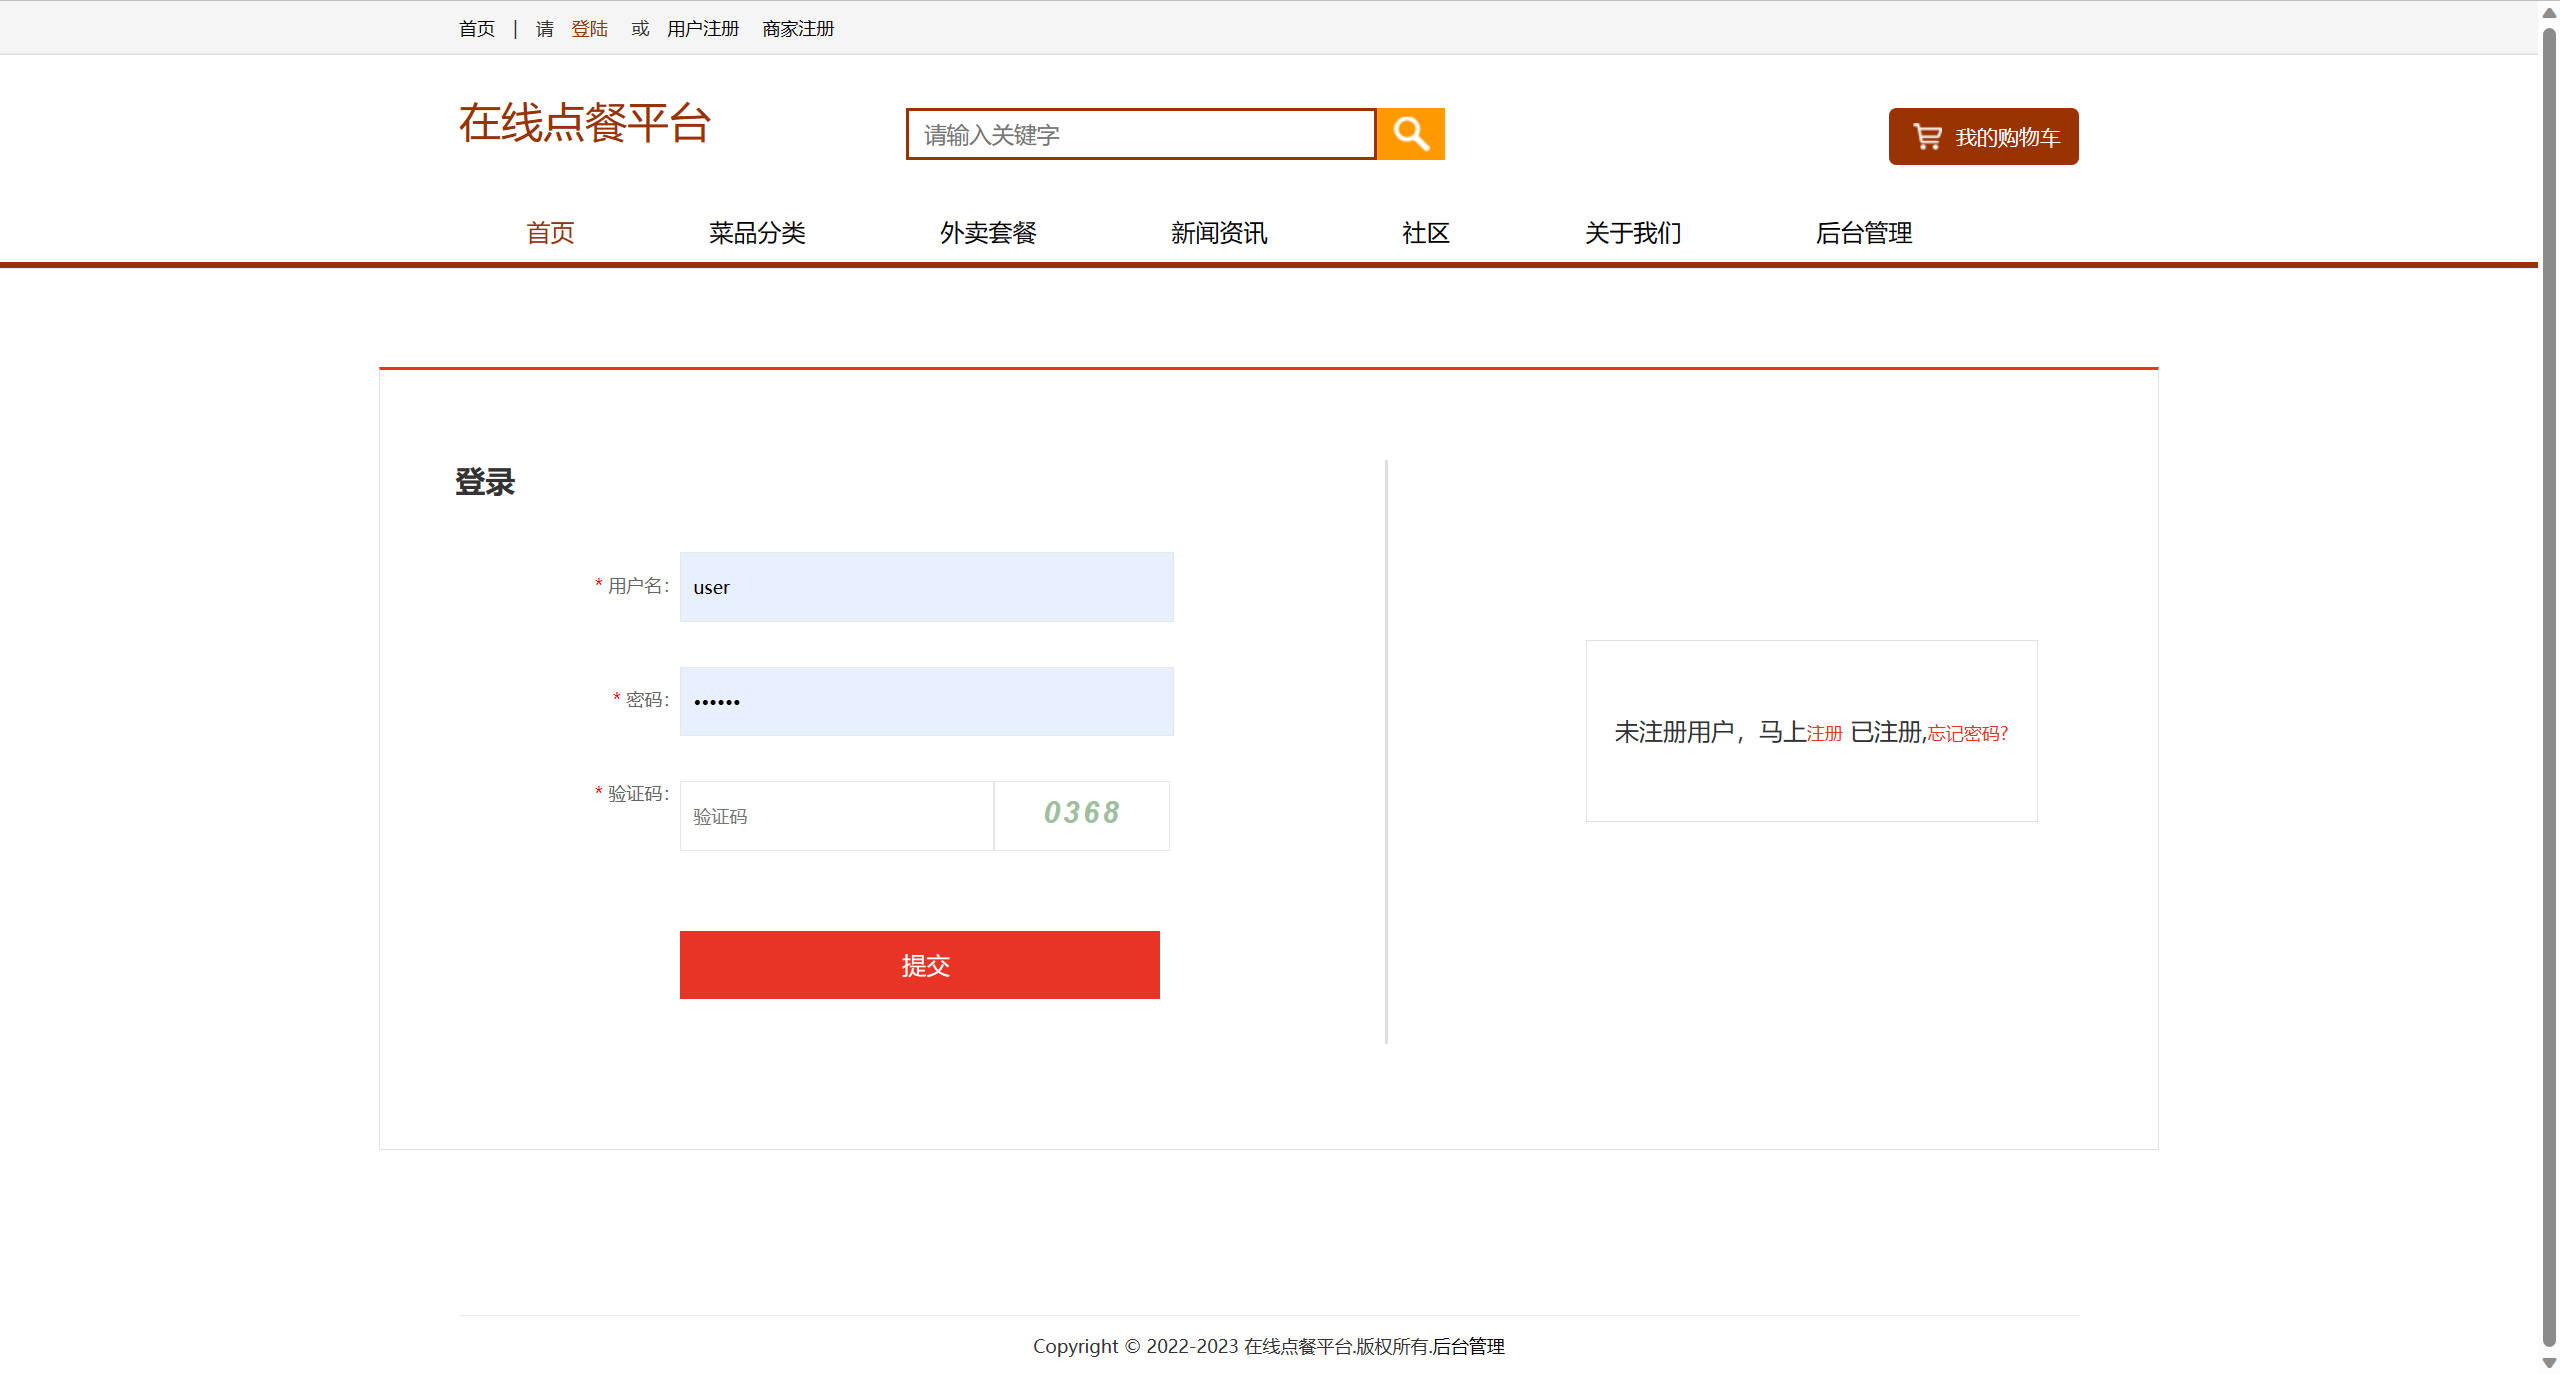Focus the 请输入关键字 search box
2560x1374 pixels.
(x=1140, y=134)
